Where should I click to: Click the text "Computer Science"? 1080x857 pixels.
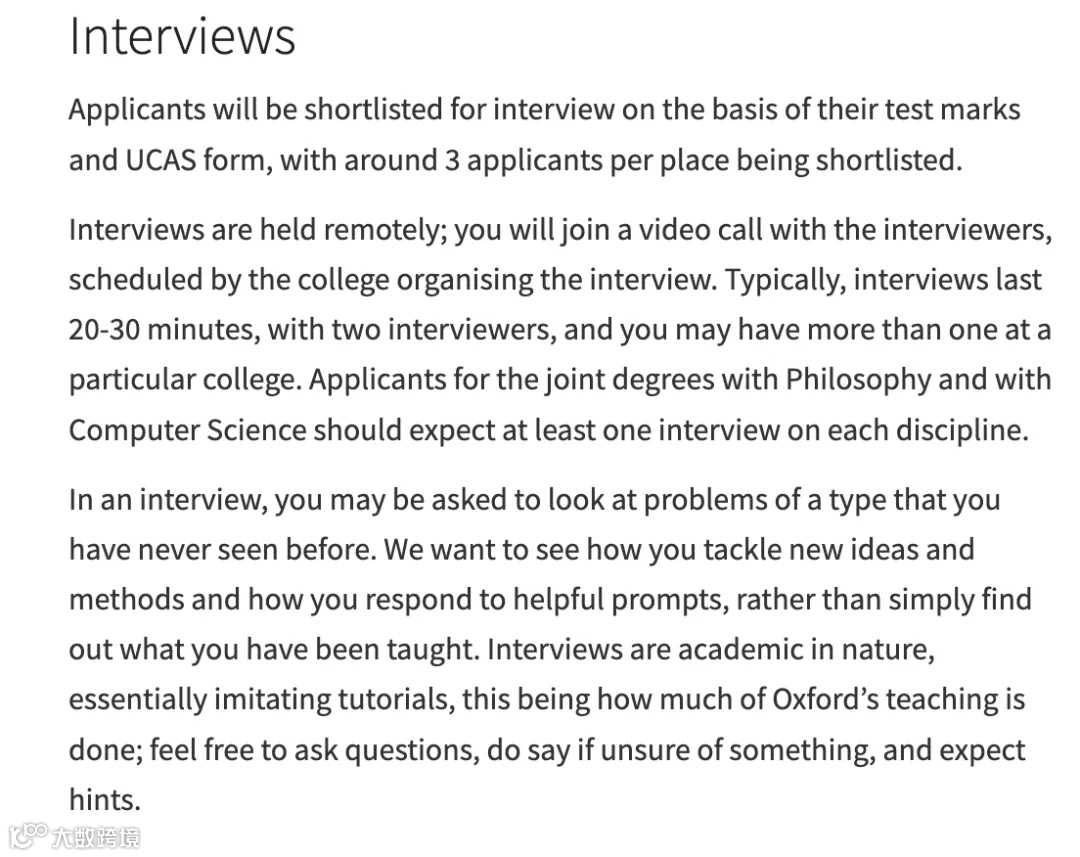[187, 430]
